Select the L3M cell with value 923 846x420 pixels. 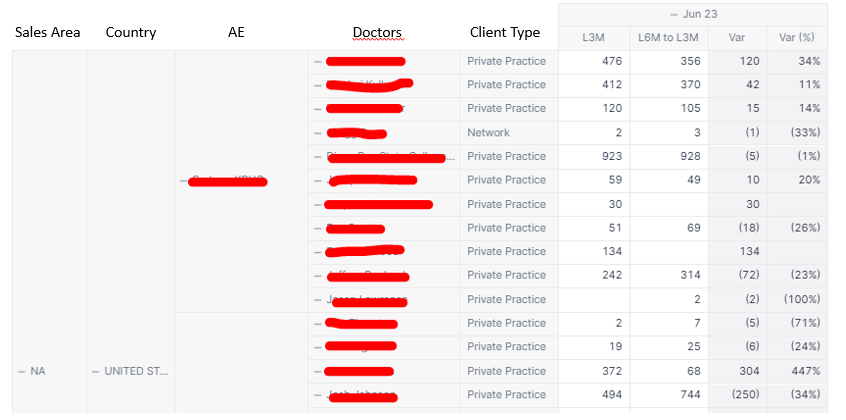tap(594, 157)
